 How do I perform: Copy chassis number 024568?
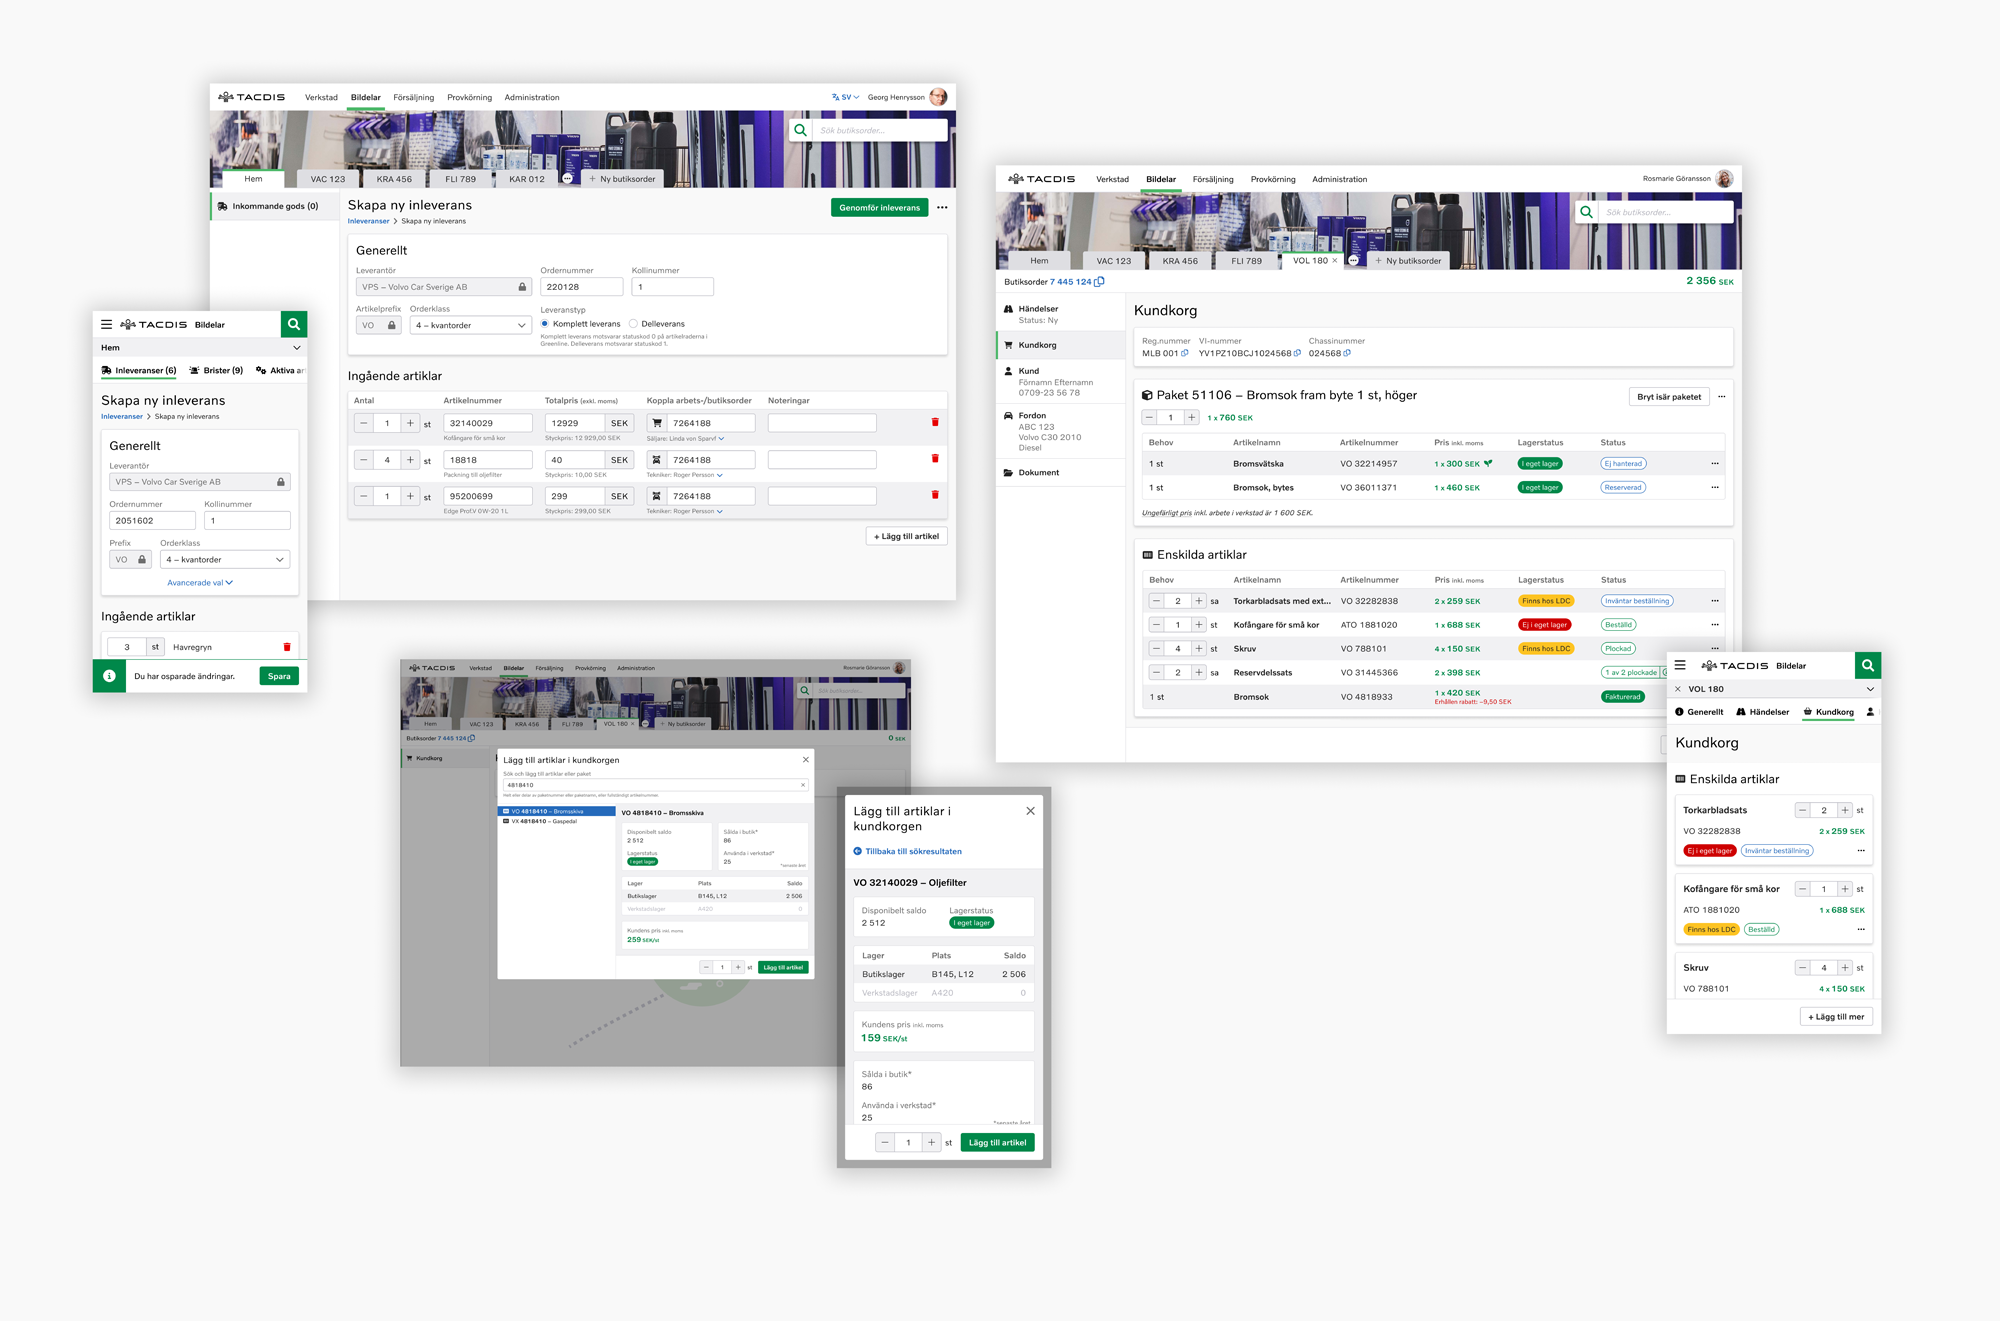(1347, 353)
